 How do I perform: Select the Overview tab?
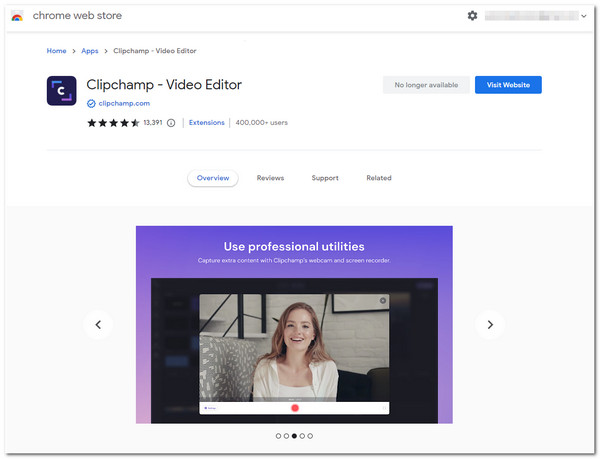click(213, 178)
